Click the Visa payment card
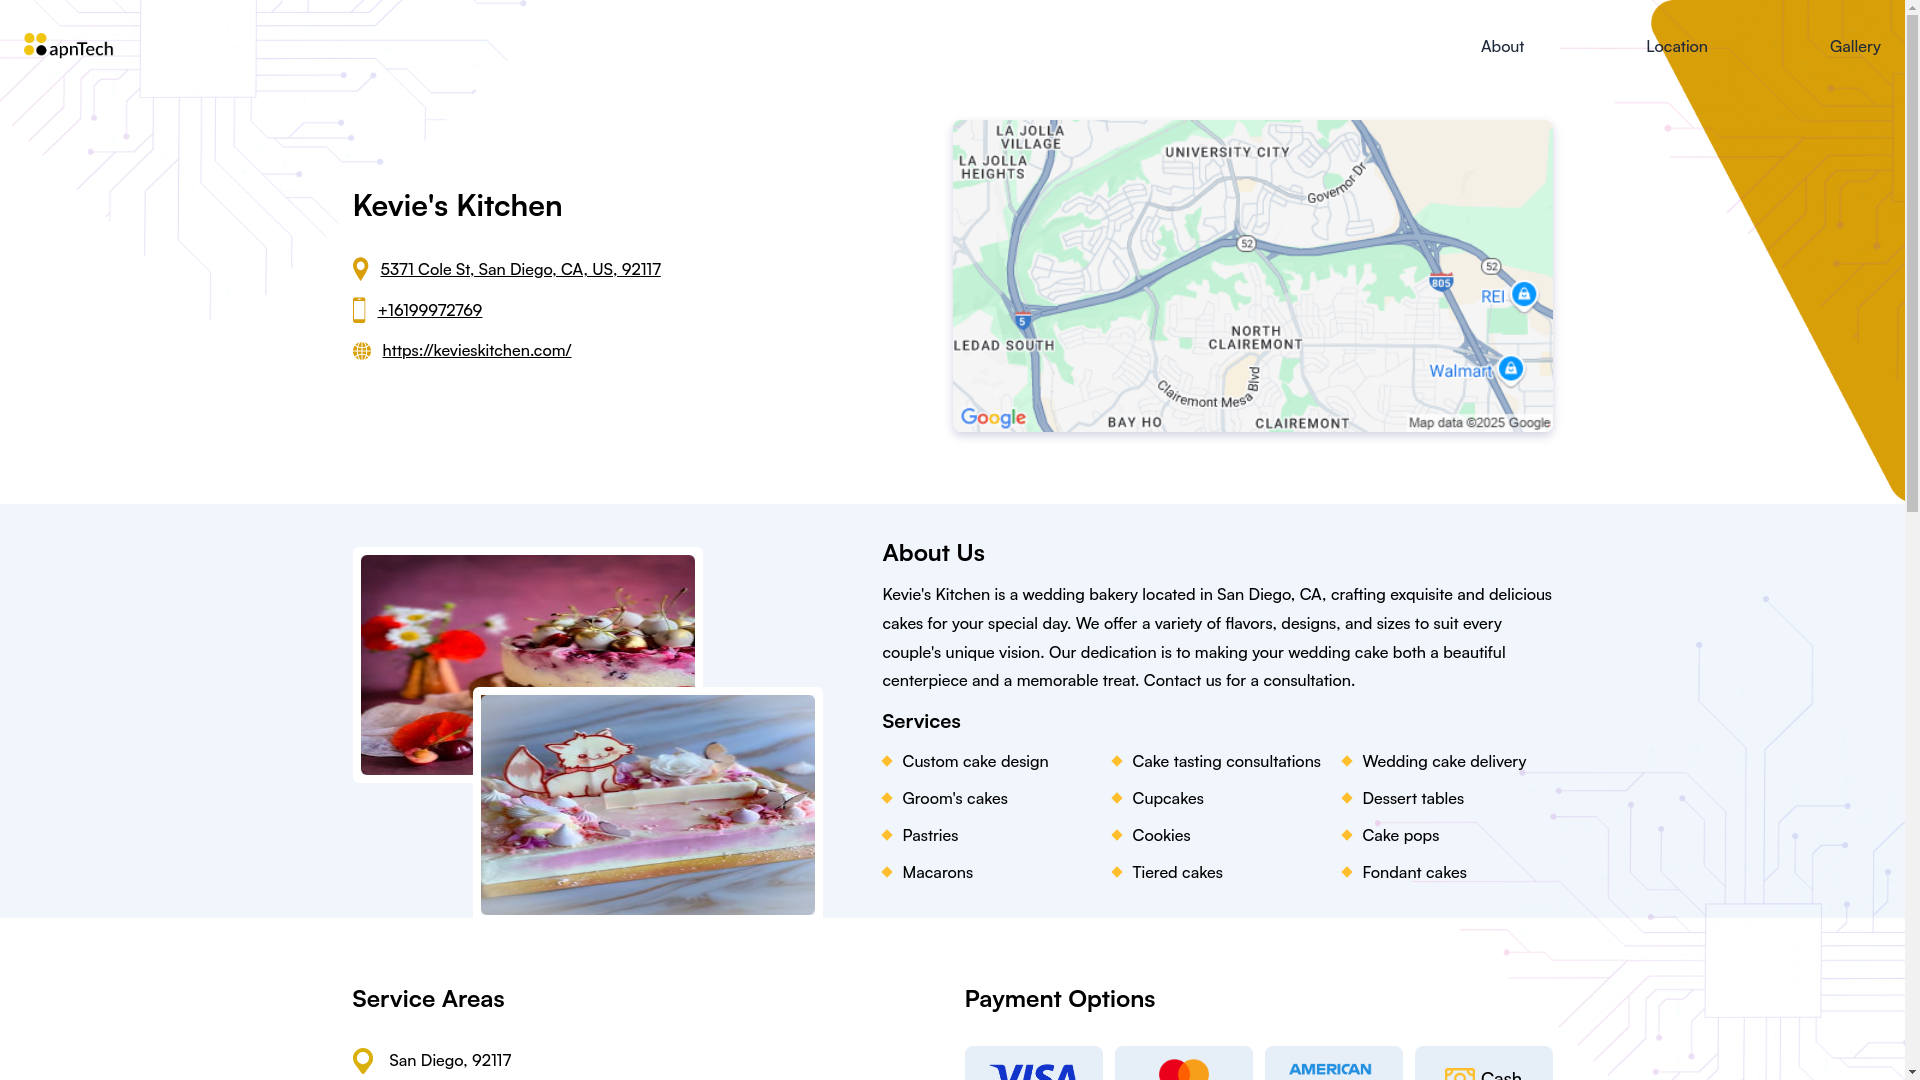Screen dimensions: 1920x1080 (1033, 1063)
